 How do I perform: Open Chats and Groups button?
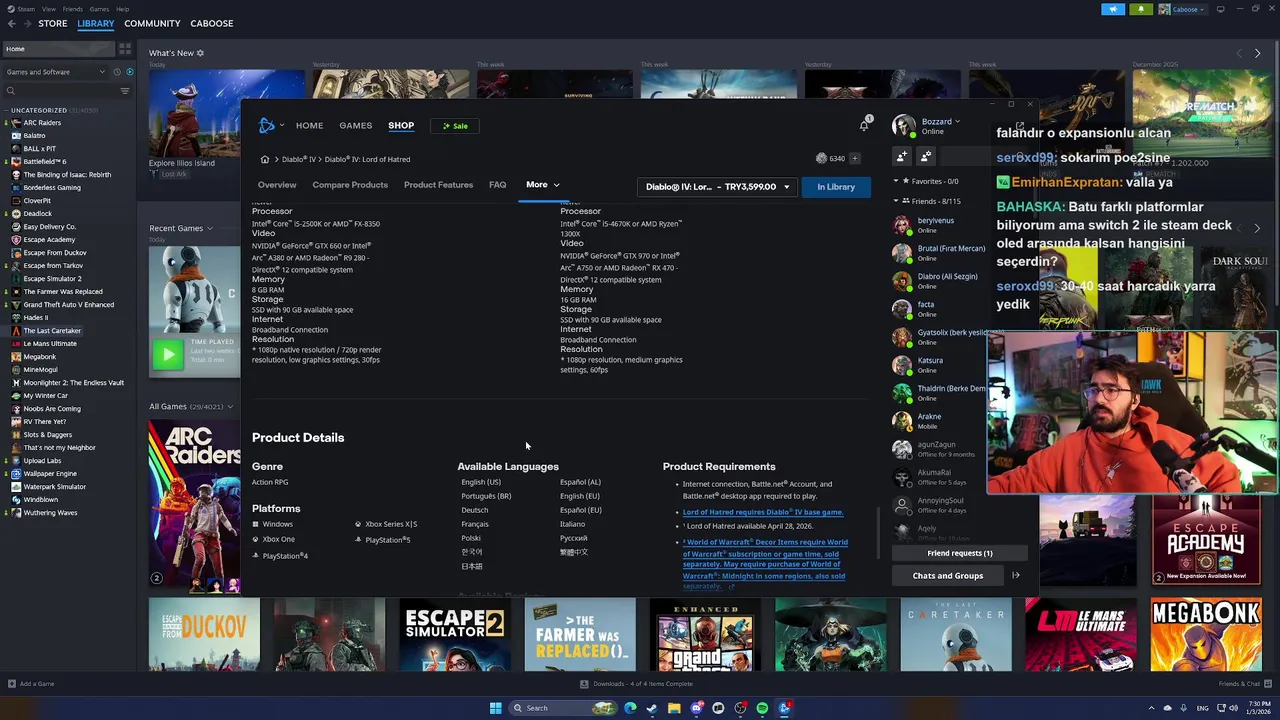coord(947,575)
